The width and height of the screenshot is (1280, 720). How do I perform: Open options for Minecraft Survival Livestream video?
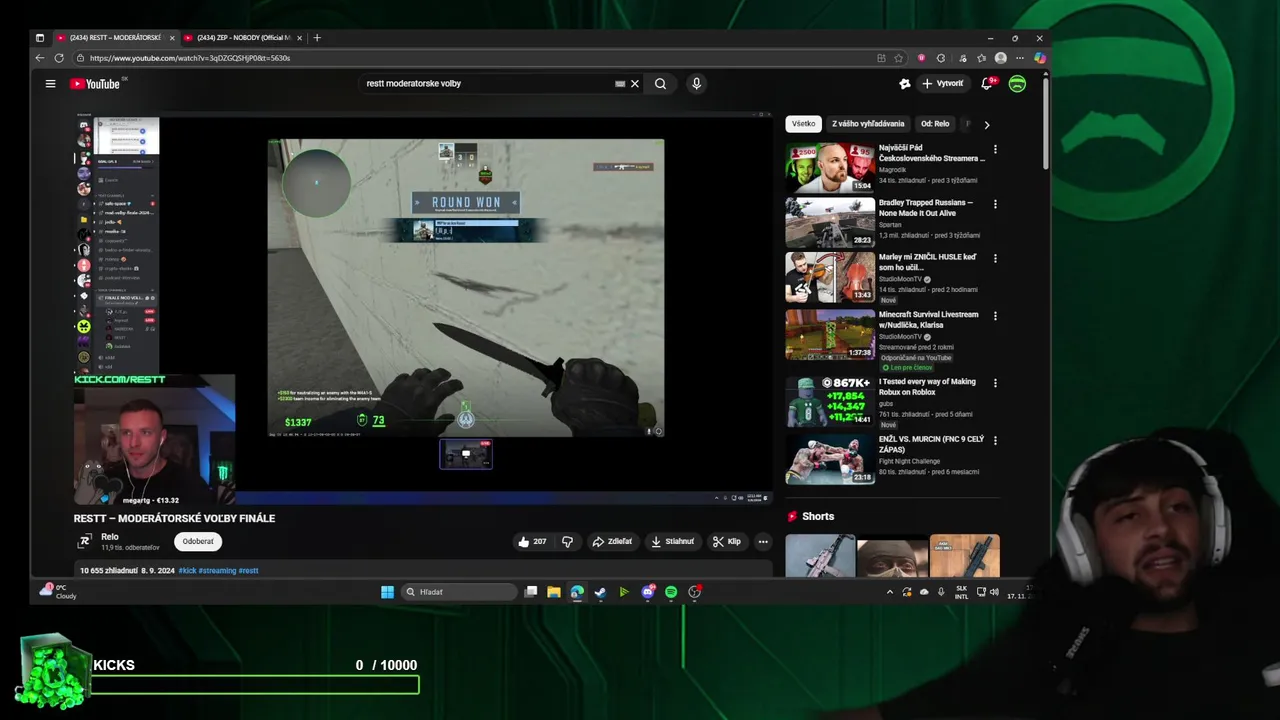pyautogui.click(x=995, y=316)
